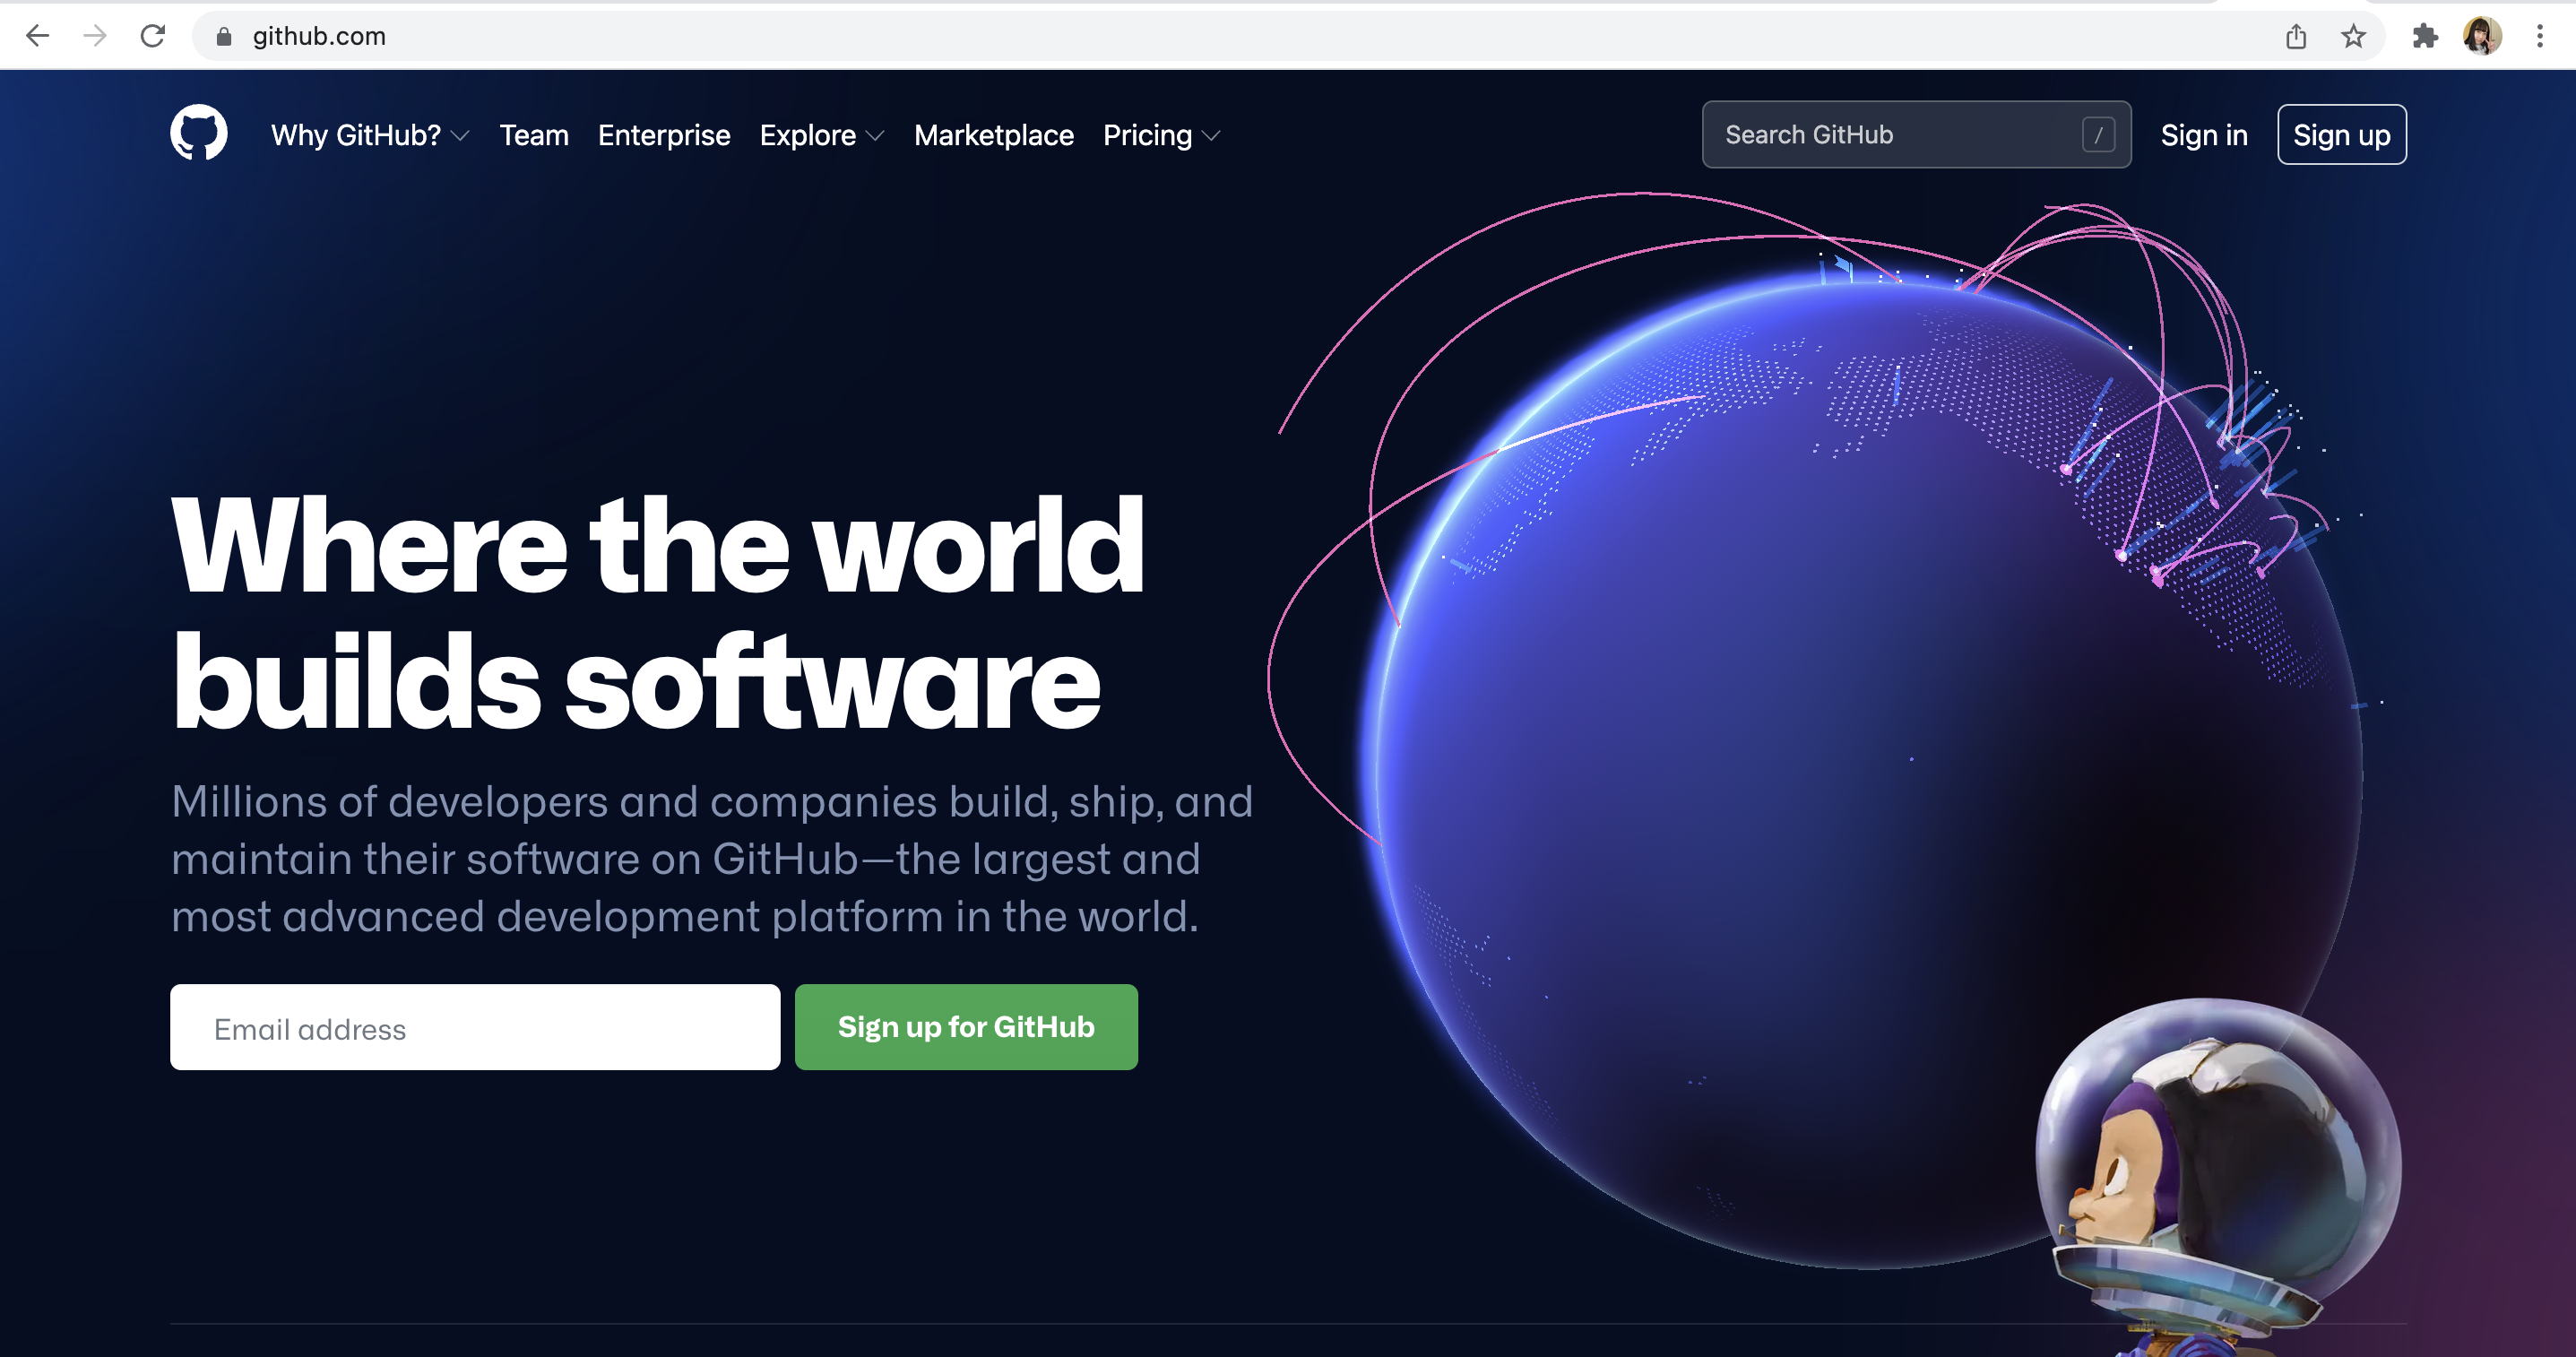
Task: Click the Team navigation menu item
Action: tap(533, 134)
